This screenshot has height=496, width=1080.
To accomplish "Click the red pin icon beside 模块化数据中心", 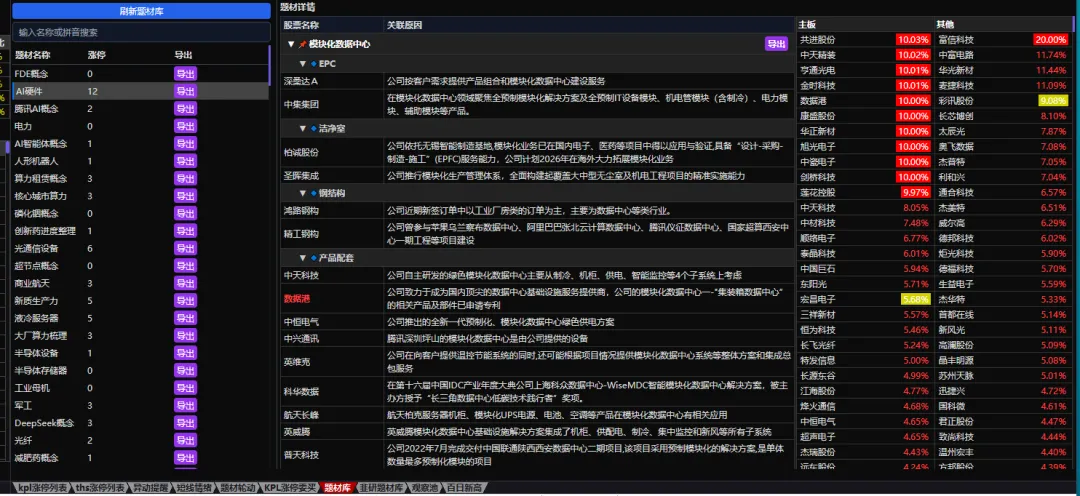I will point(302,44).
